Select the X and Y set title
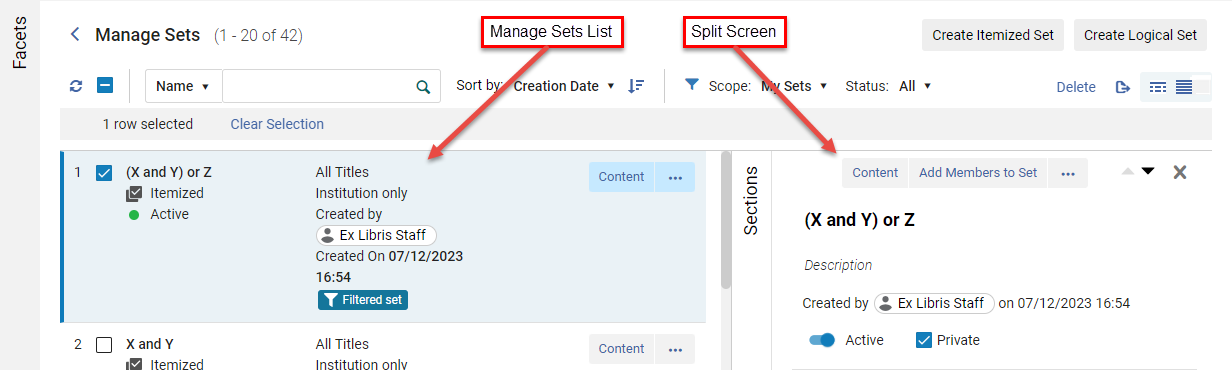 pyautogui.click(x=150, y=344)
